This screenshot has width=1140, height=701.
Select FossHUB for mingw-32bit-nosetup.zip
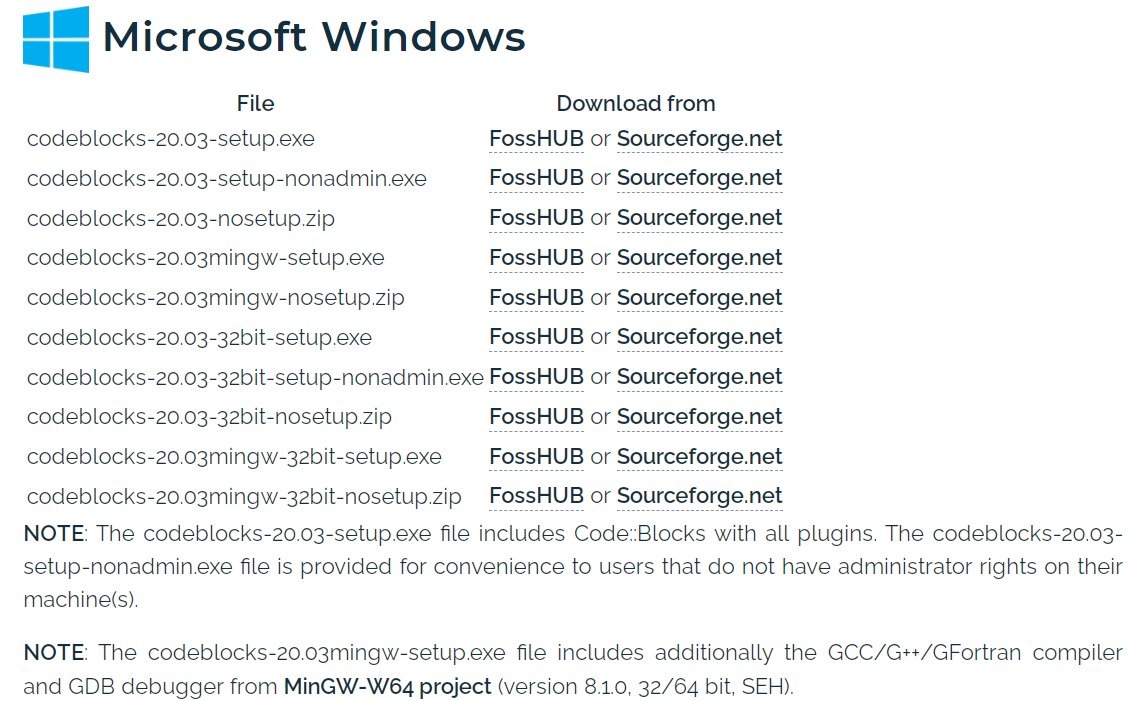coord(536,496)
